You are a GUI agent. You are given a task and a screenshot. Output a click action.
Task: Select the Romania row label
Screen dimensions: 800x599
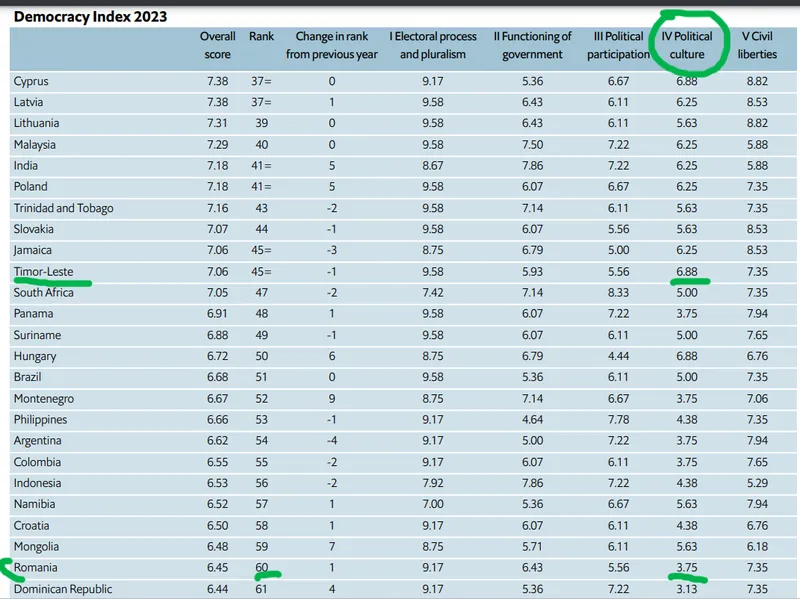tap(36, 568)
